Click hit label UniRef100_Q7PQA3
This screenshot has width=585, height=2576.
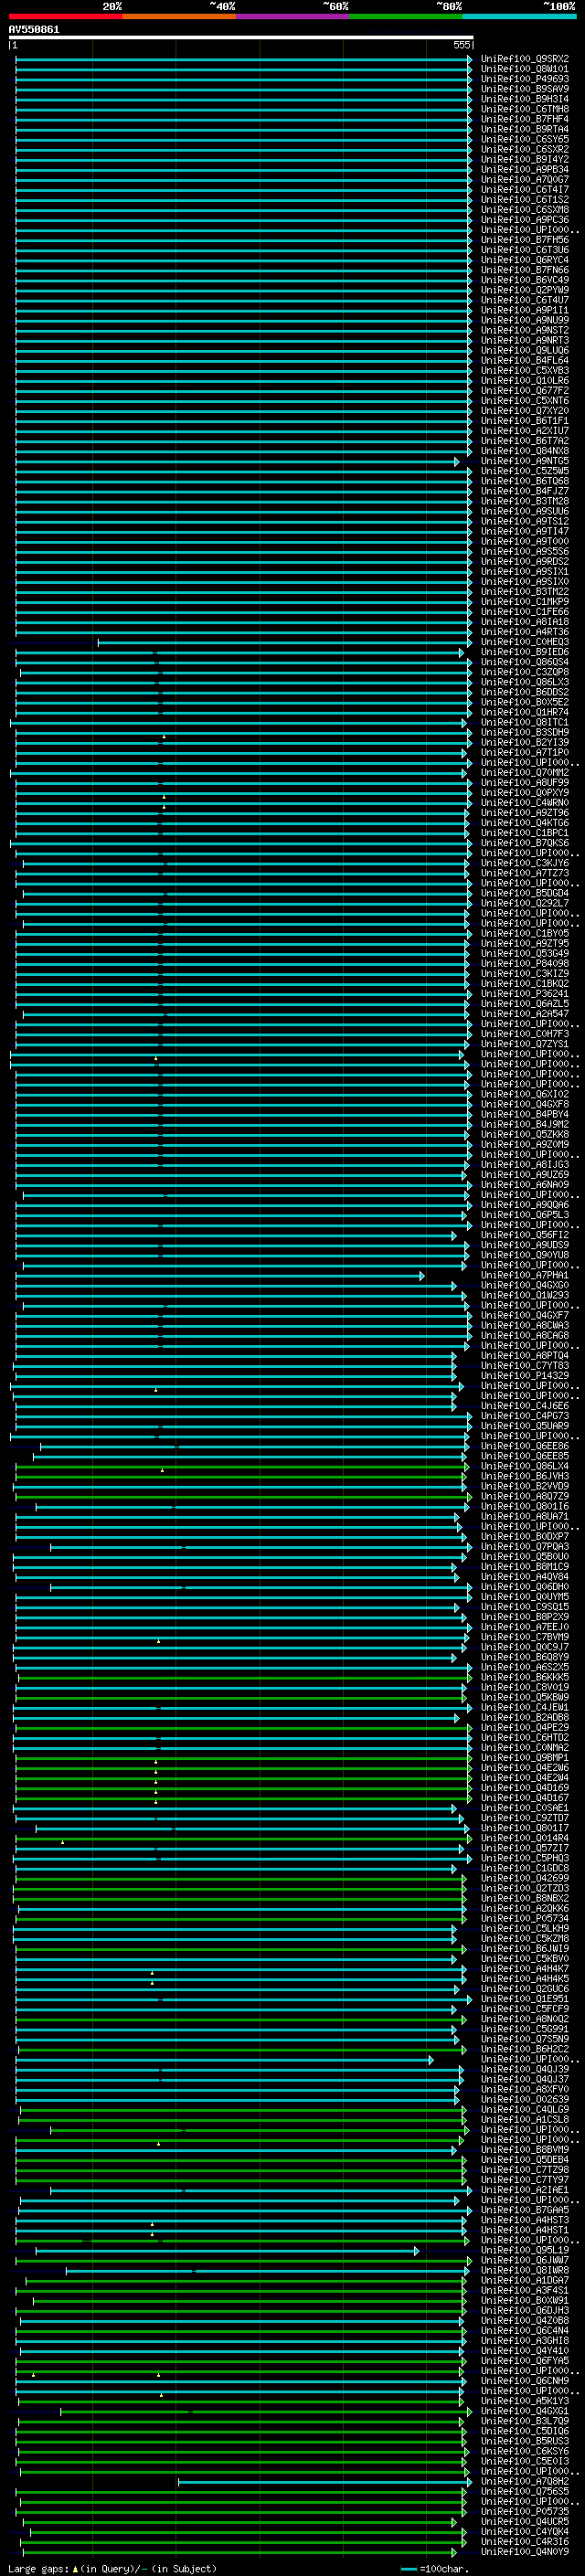pyautogui.click(x=525, y=1546)
